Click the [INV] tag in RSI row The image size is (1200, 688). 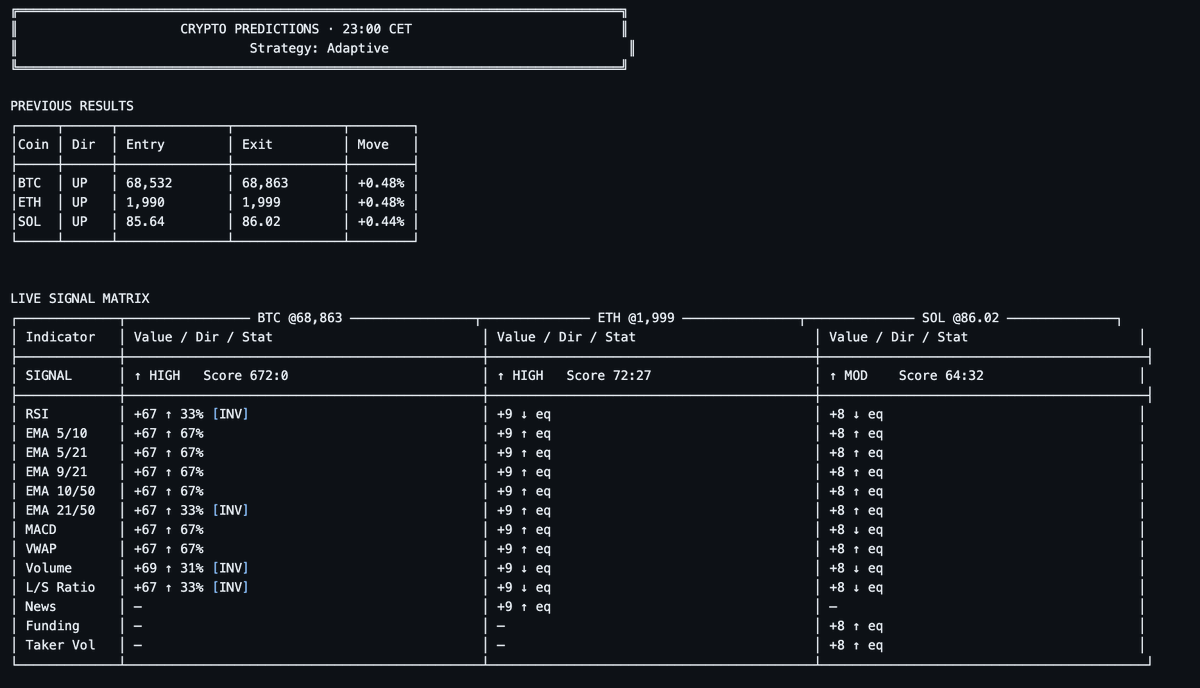[230, 414]
